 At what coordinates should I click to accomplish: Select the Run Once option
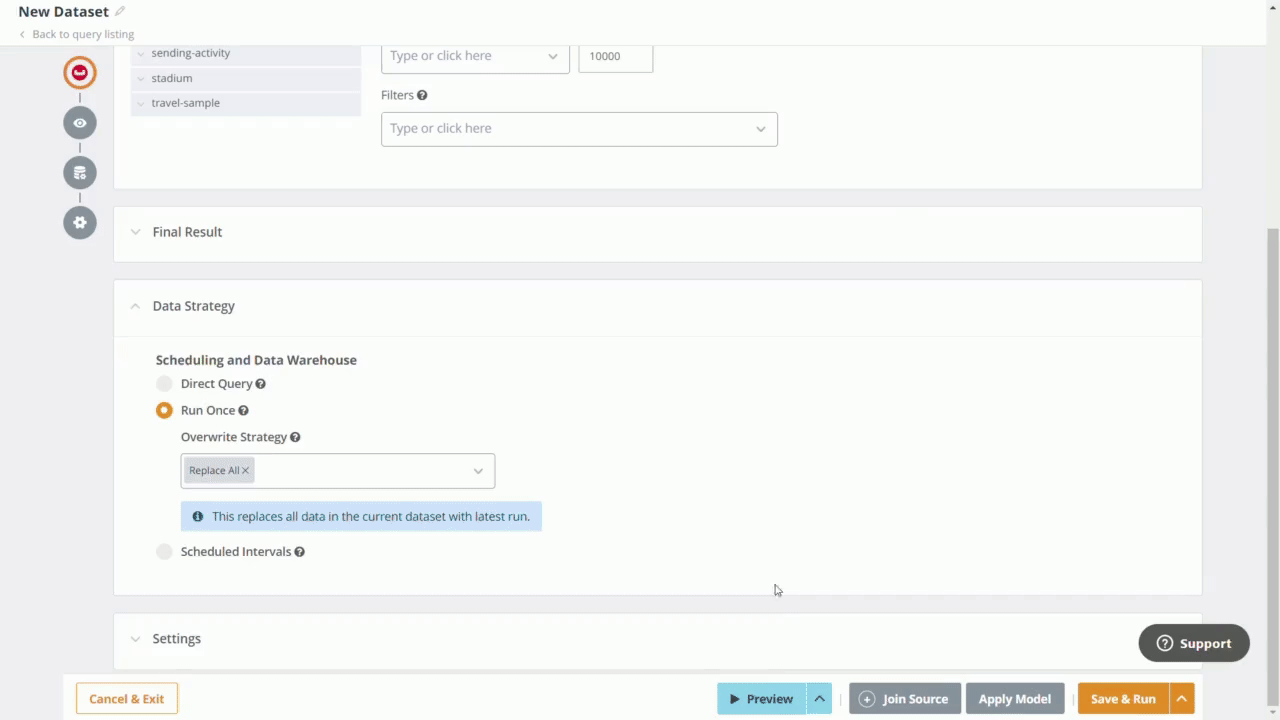point(163,410)
